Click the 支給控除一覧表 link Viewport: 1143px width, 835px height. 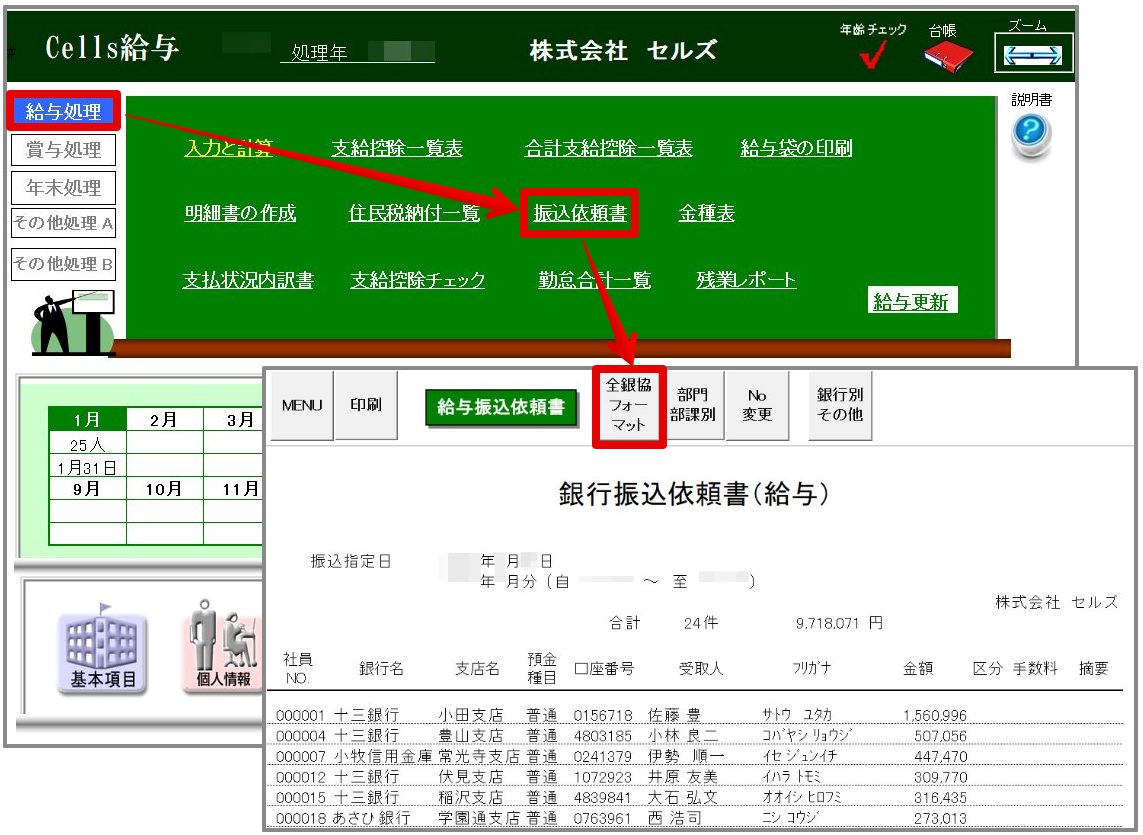coord(397,149)
